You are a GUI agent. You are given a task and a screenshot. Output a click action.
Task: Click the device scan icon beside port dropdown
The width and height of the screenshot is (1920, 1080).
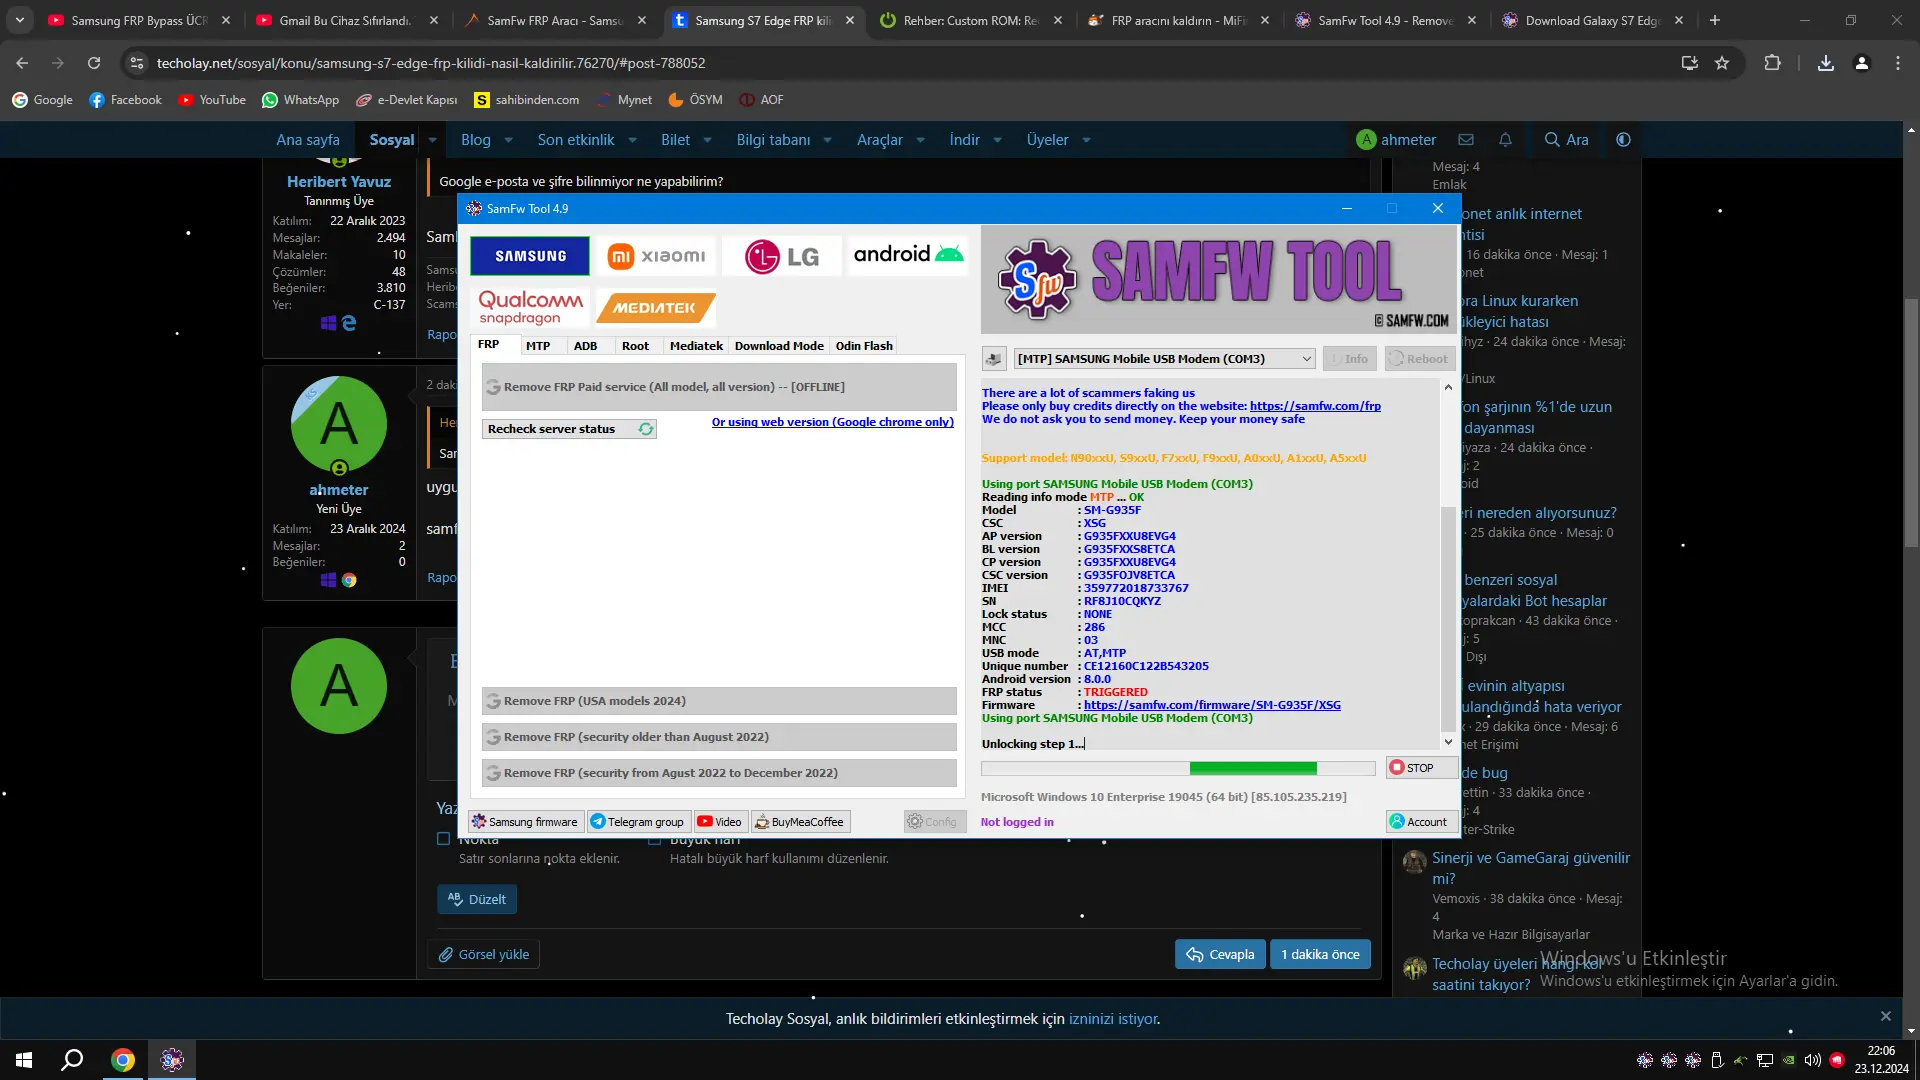pos(994,359)
